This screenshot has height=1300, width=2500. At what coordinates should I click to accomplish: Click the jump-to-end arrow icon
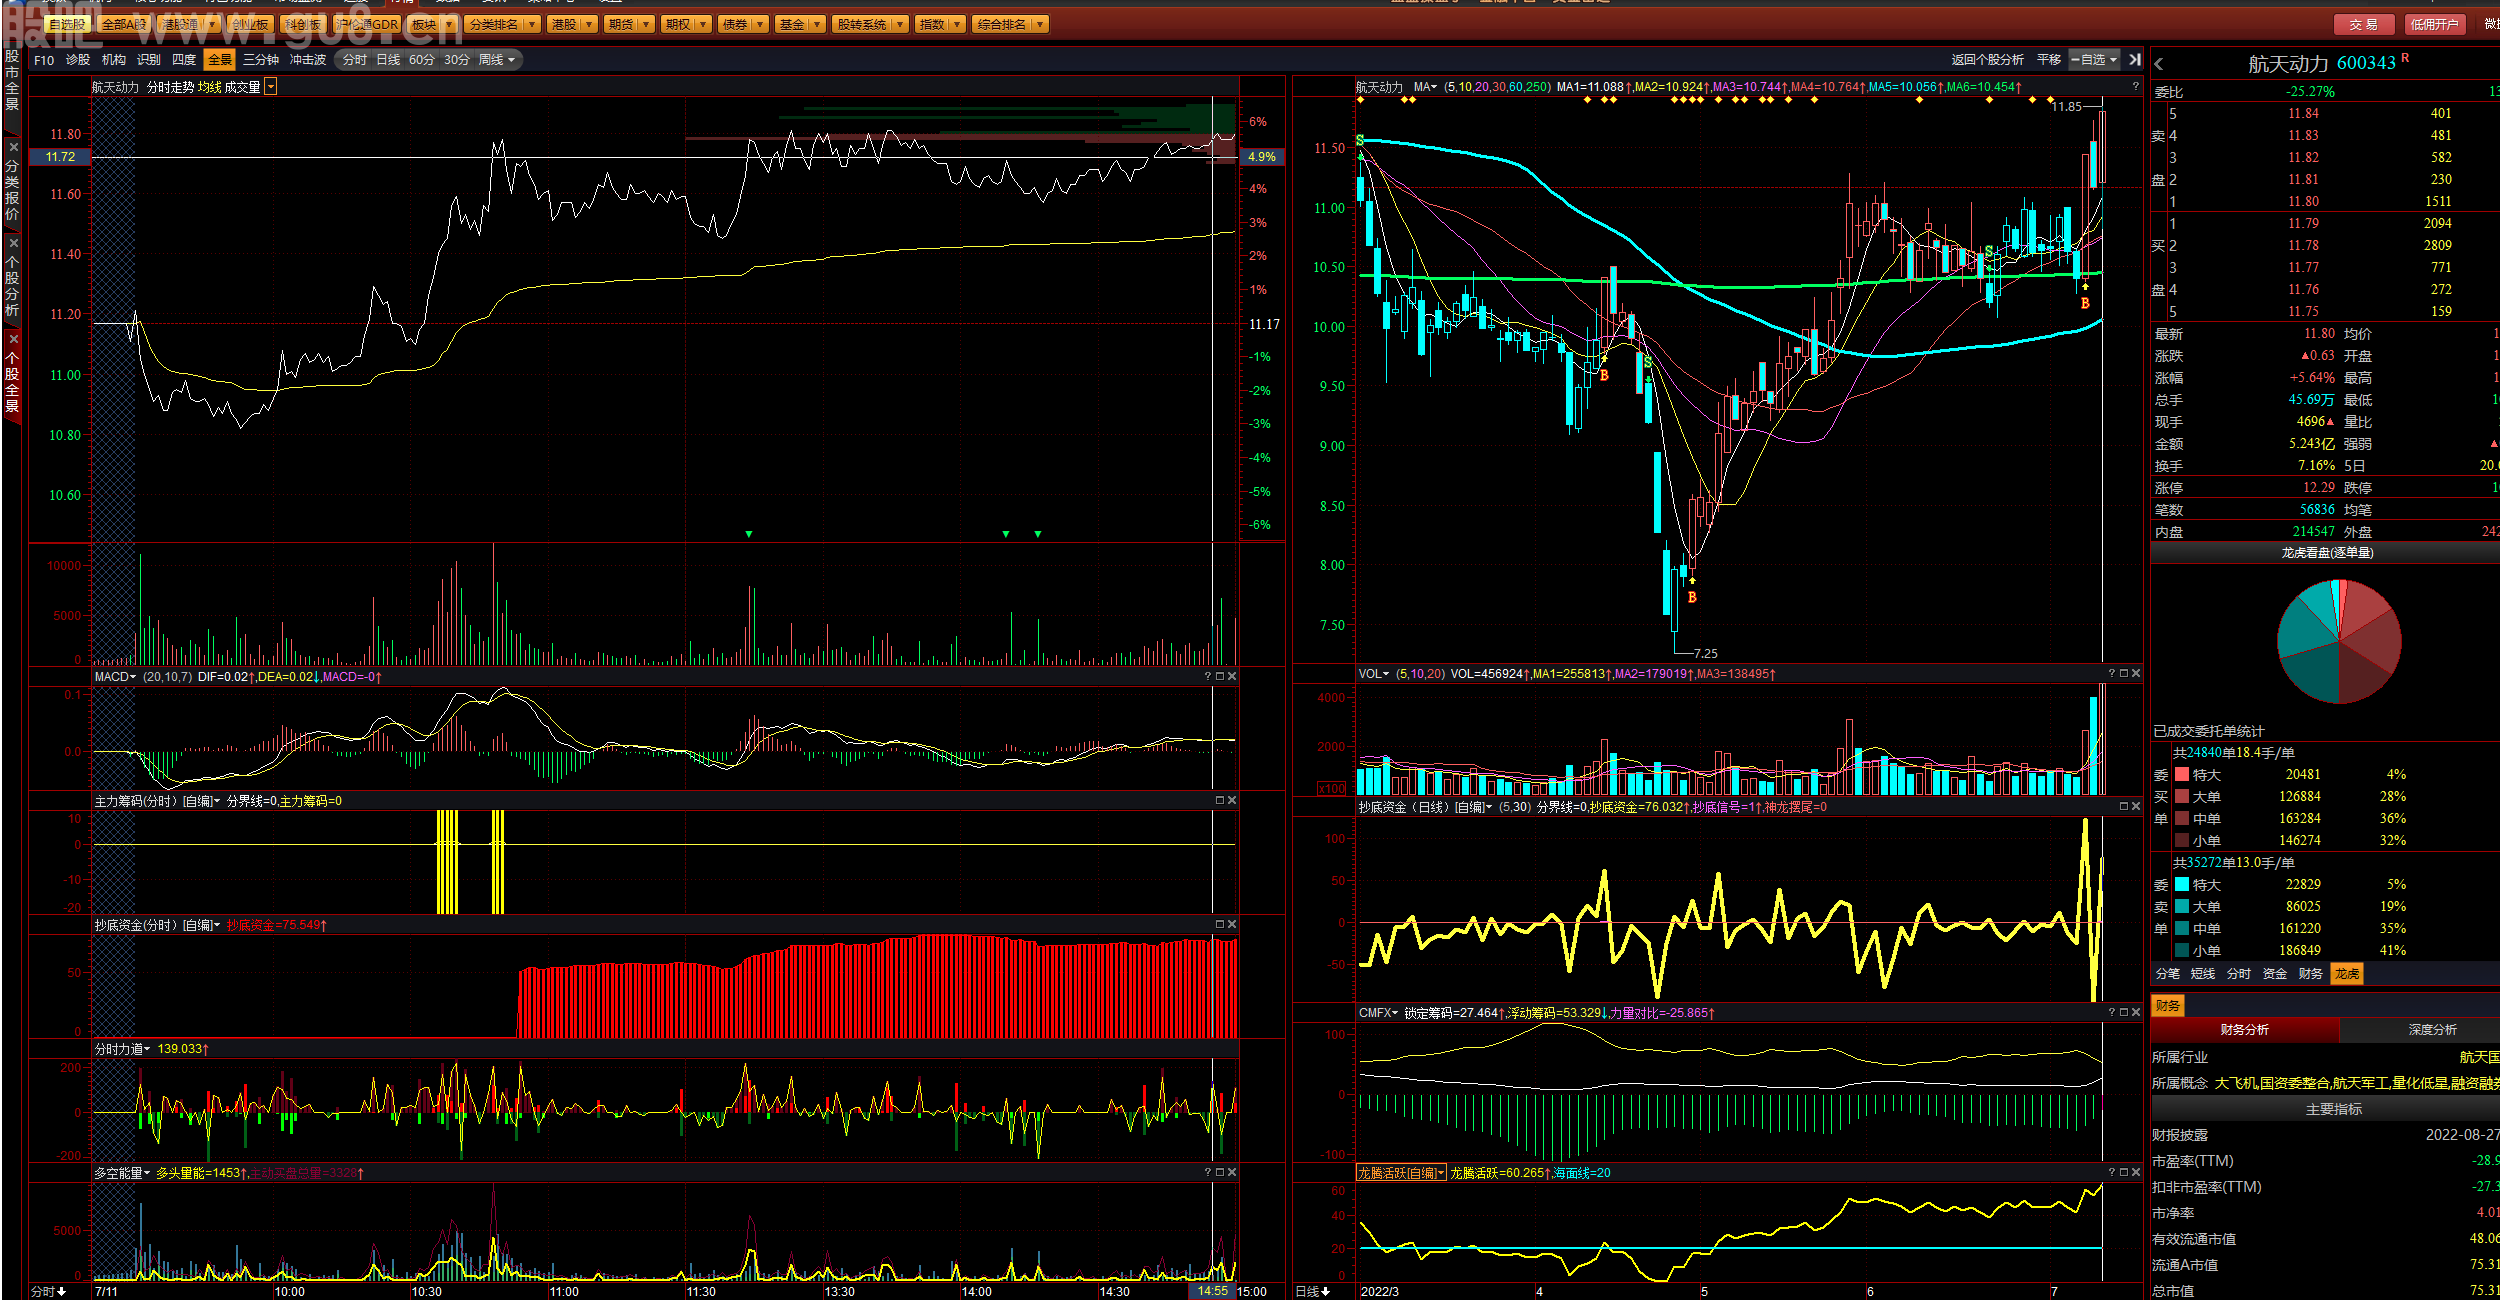pyautogui.click(x=2135, y=60)
